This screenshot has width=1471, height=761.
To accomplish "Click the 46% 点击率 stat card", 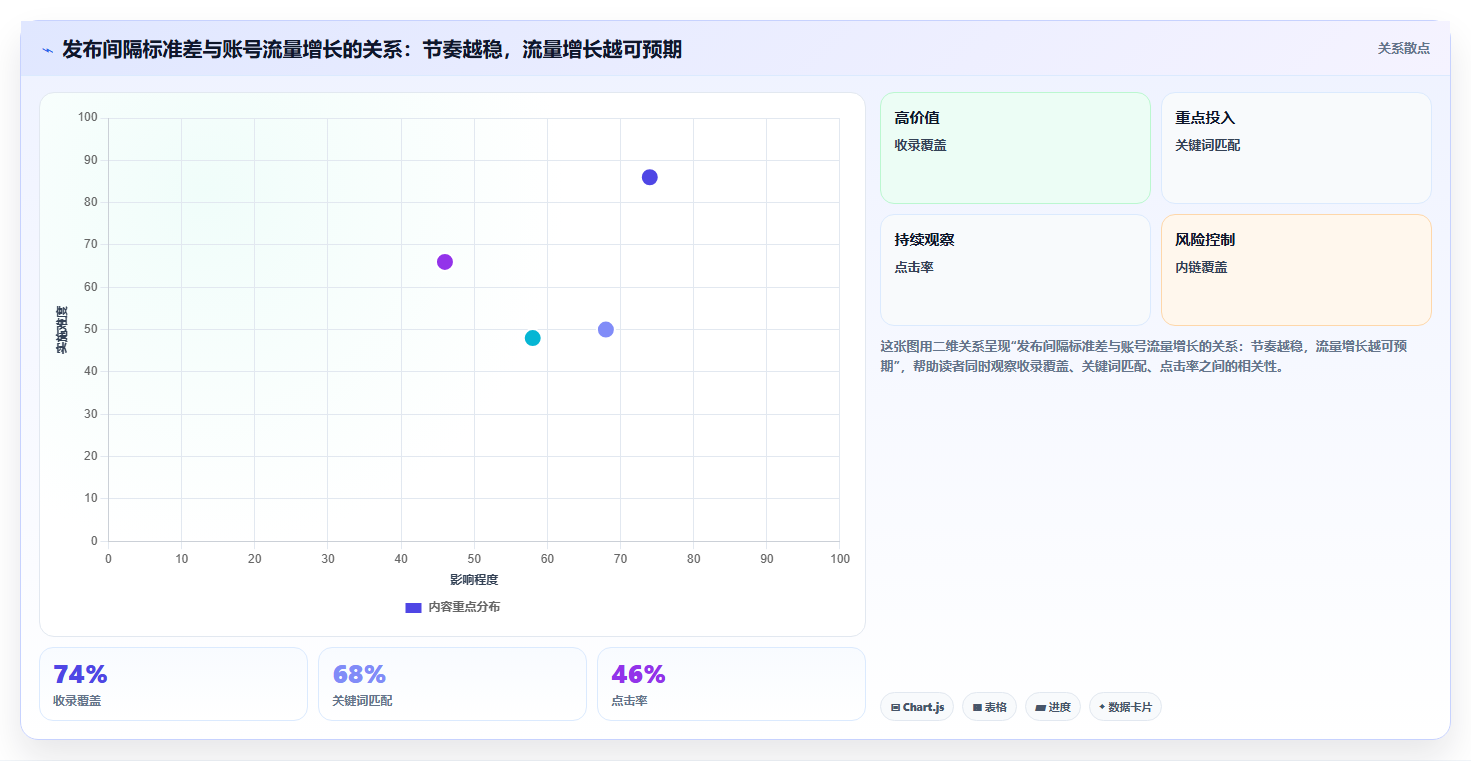I will click(731, 684).
